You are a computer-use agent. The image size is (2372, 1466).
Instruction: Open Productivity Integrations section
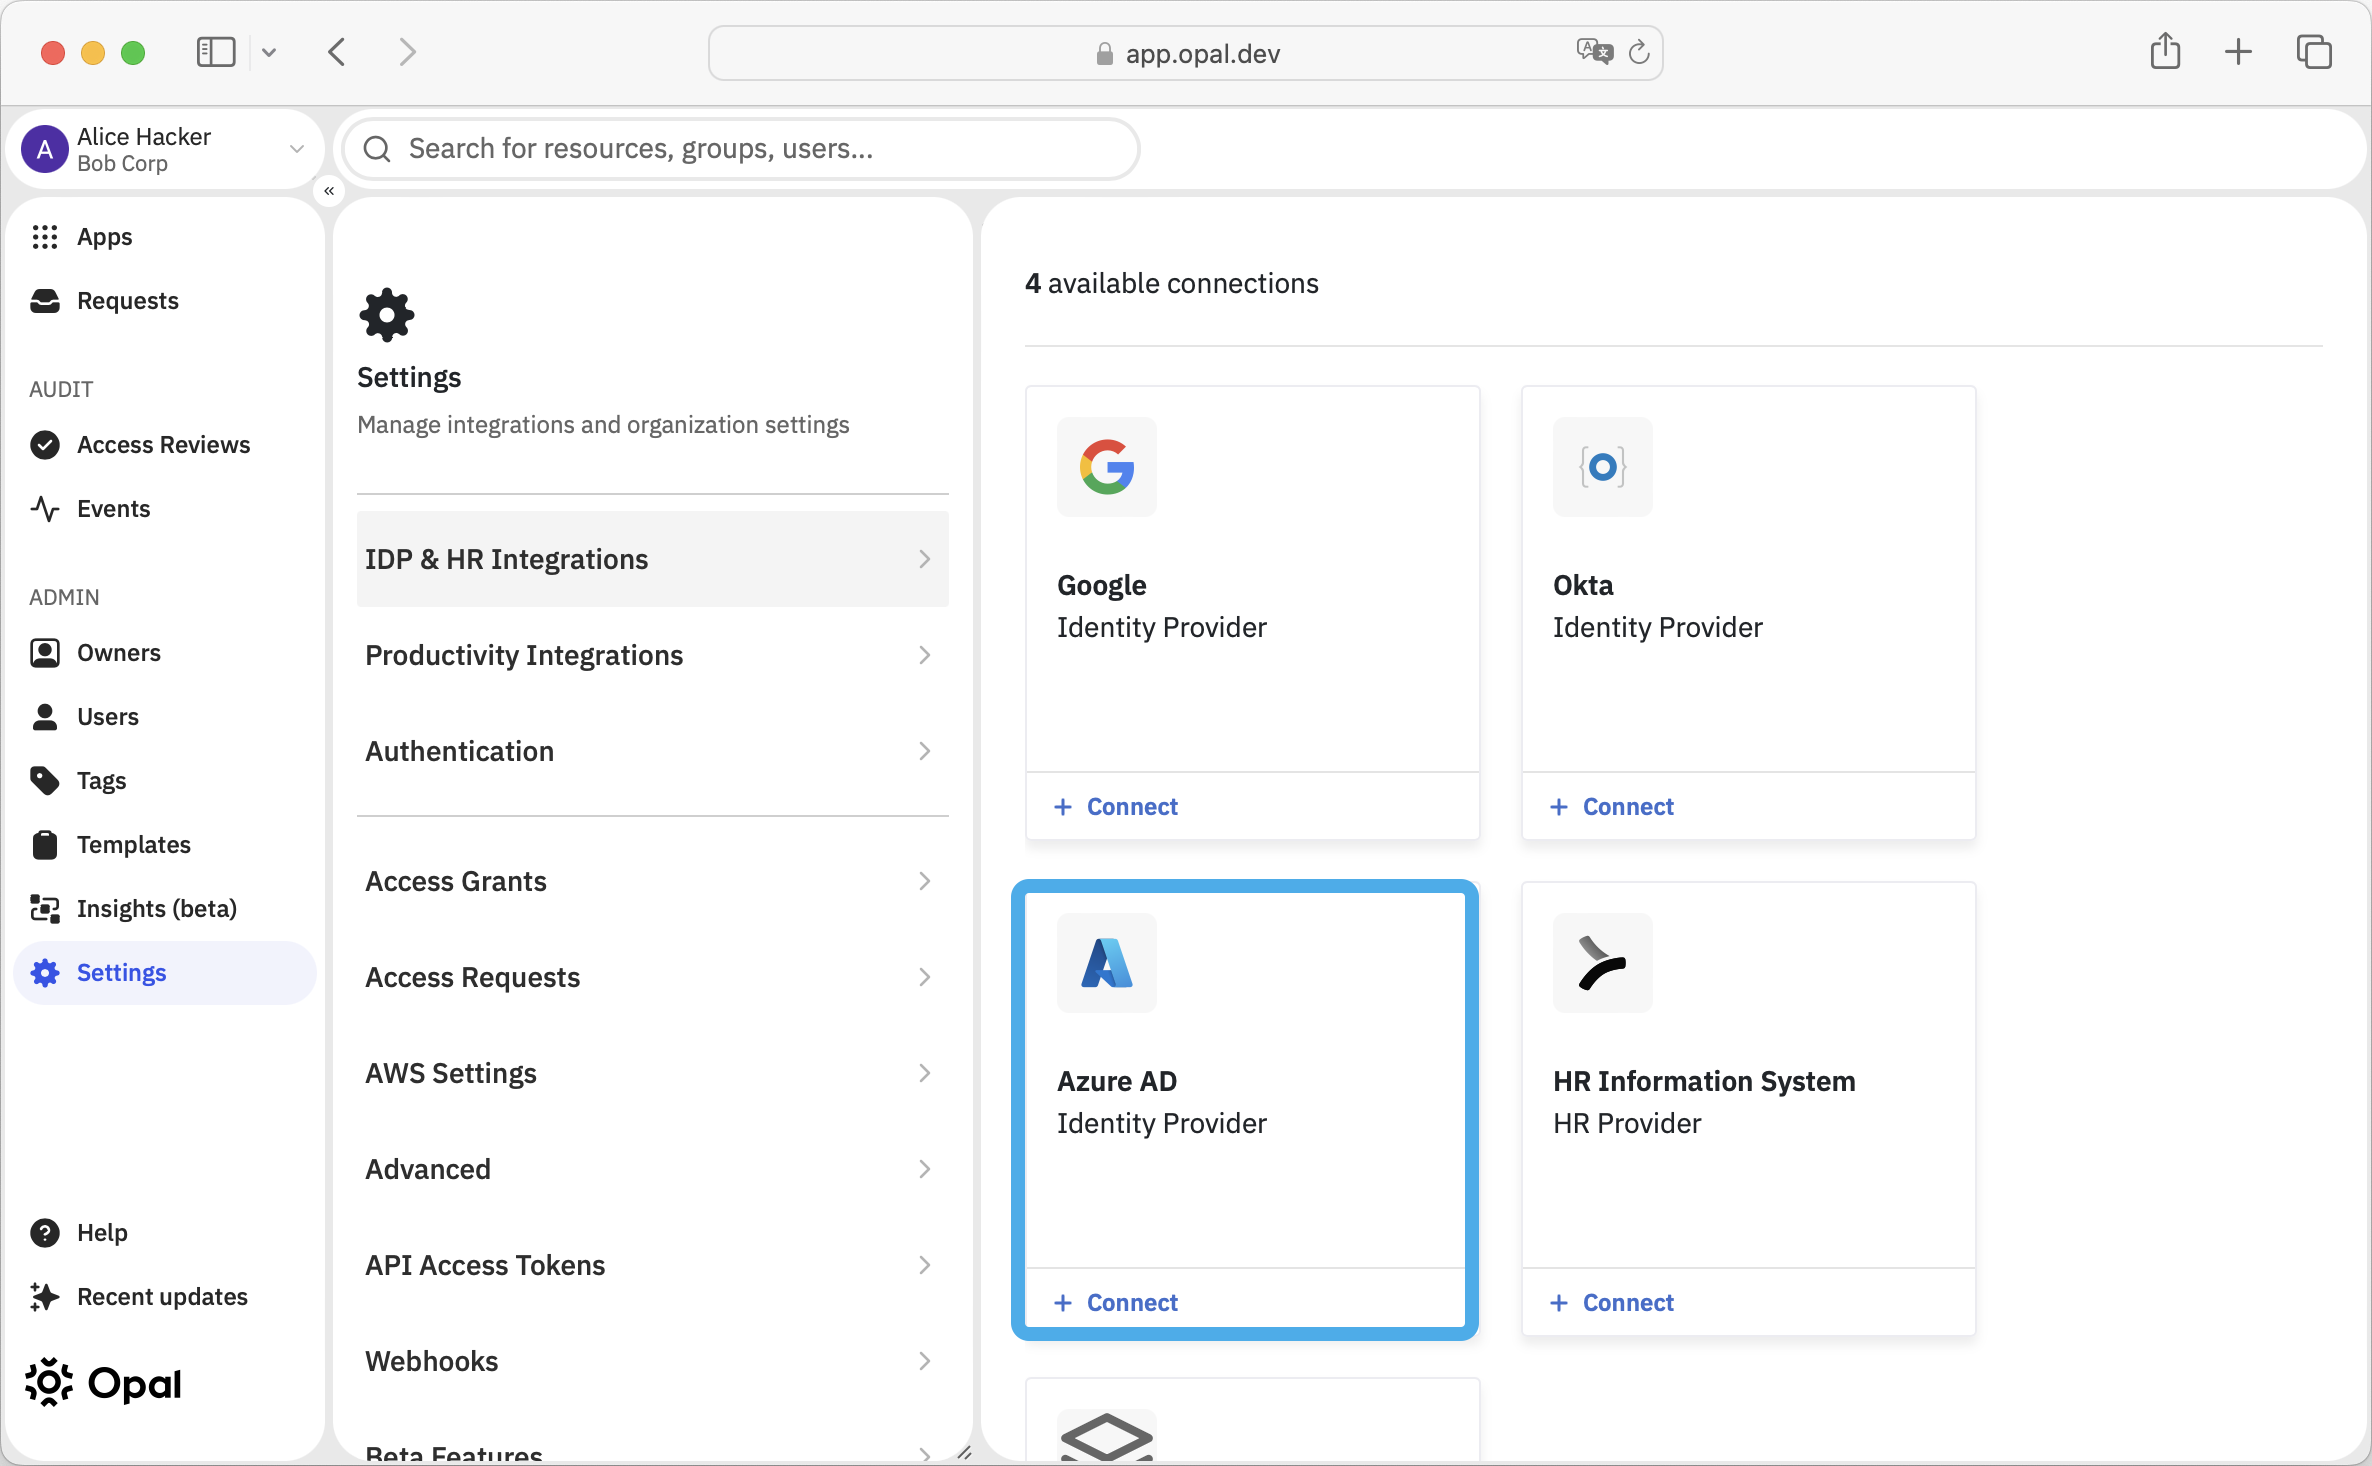point(653,655)
